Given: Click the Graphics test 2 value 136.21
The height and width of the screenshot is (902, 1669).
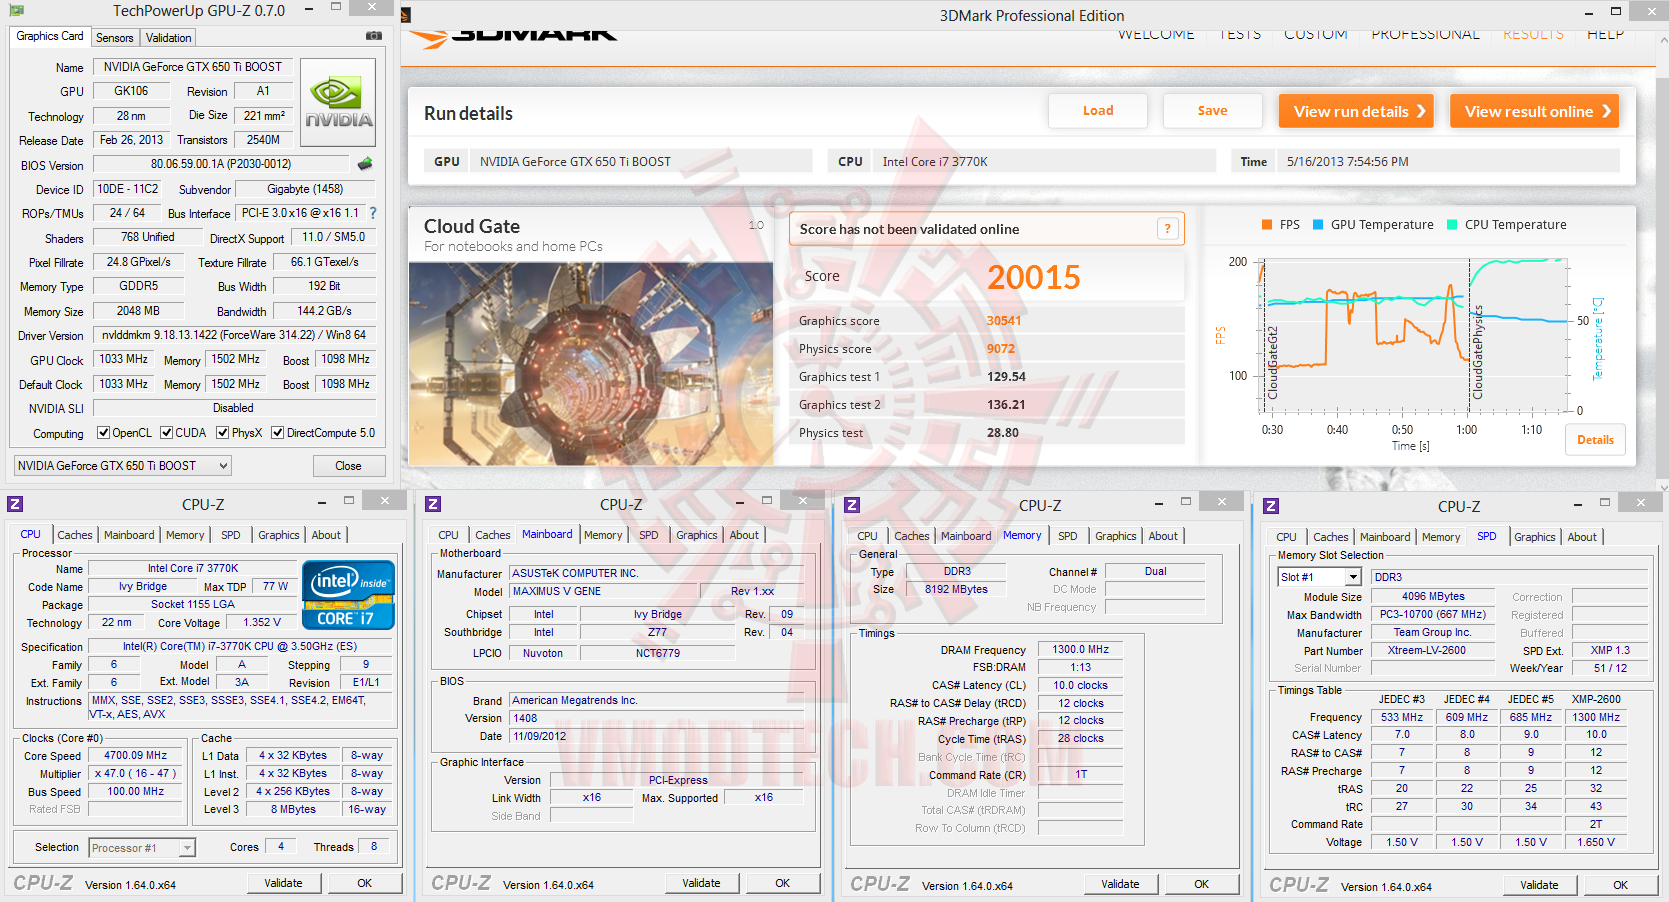Looking at the screenshot, I should pos(1006,405).
